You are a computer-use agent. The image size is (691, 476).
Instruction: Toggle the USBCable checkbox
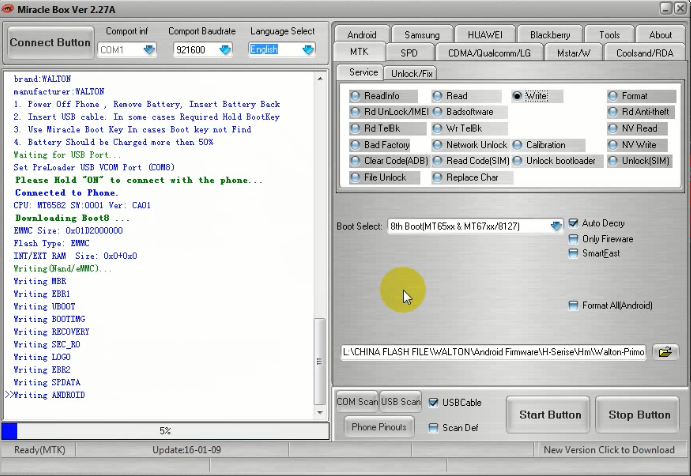click(433, 402)
